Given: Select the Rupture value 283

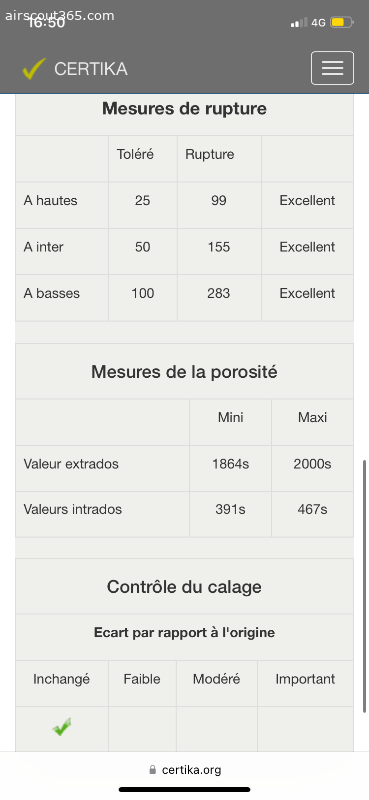Looking at the screenshot, I should pos(219,293).
